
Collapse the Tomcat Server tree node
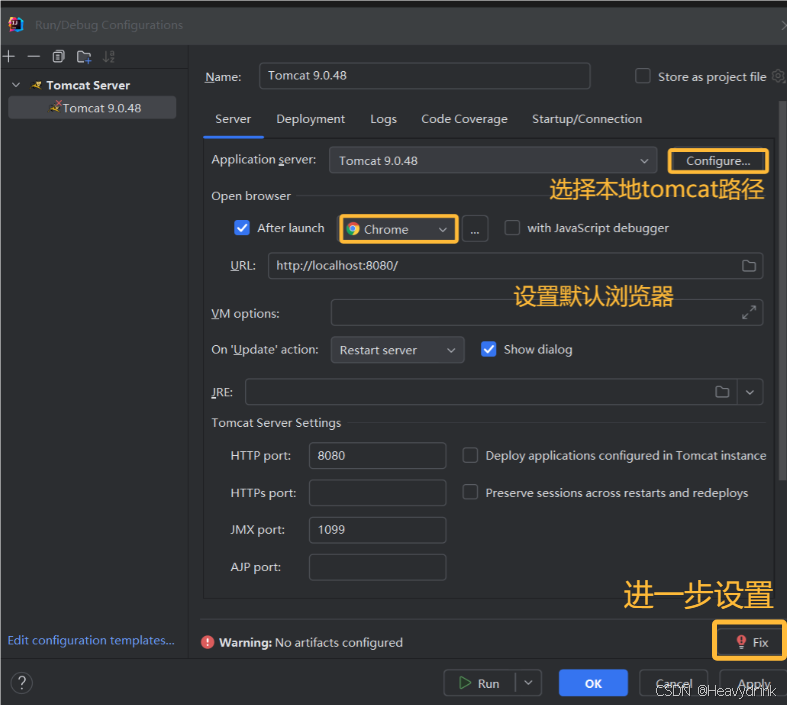[x=16, y=85]
